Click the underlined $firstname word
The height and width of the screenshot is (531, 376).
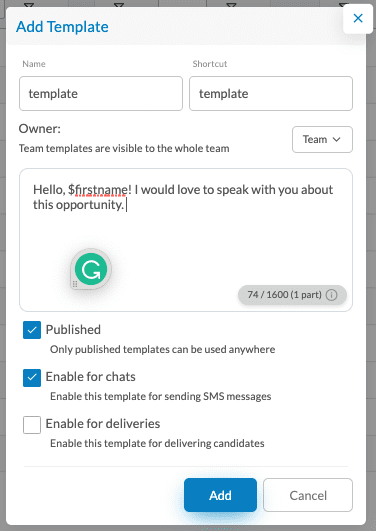pos(98,190)
